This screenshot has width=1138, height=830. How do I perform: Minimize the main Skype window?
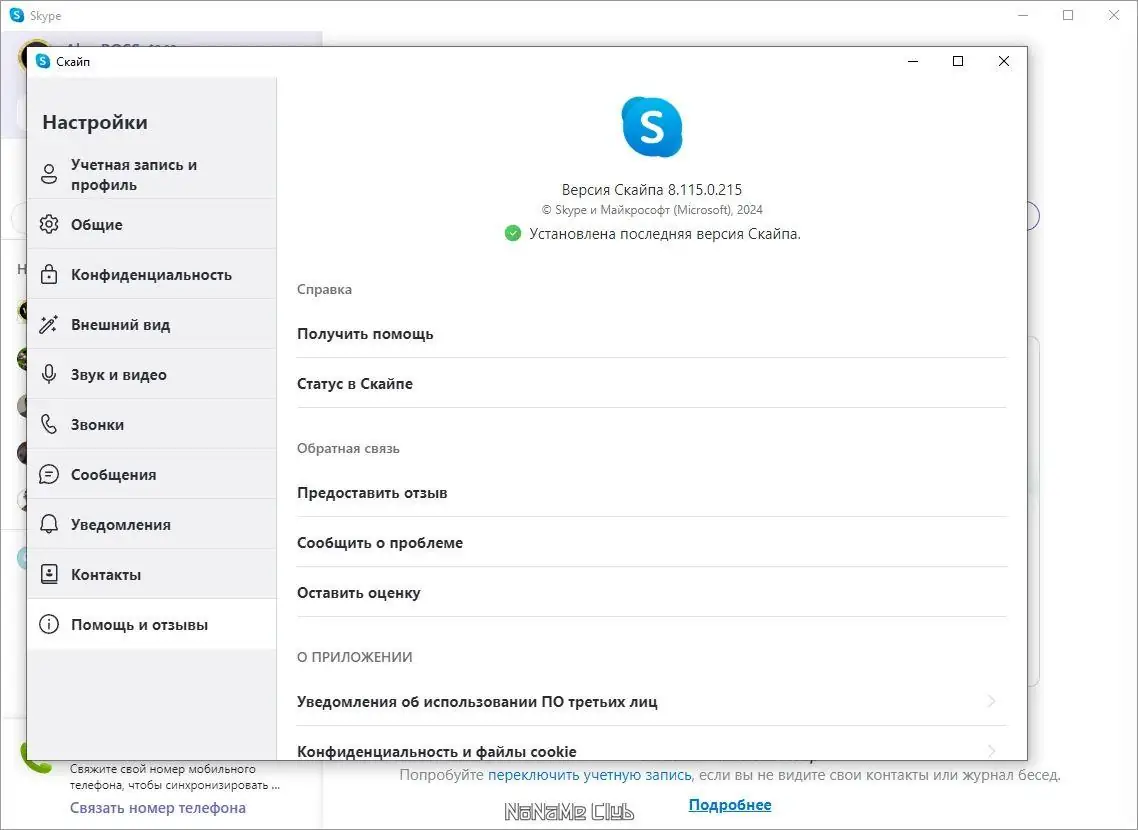click(x=1023, y=15)
